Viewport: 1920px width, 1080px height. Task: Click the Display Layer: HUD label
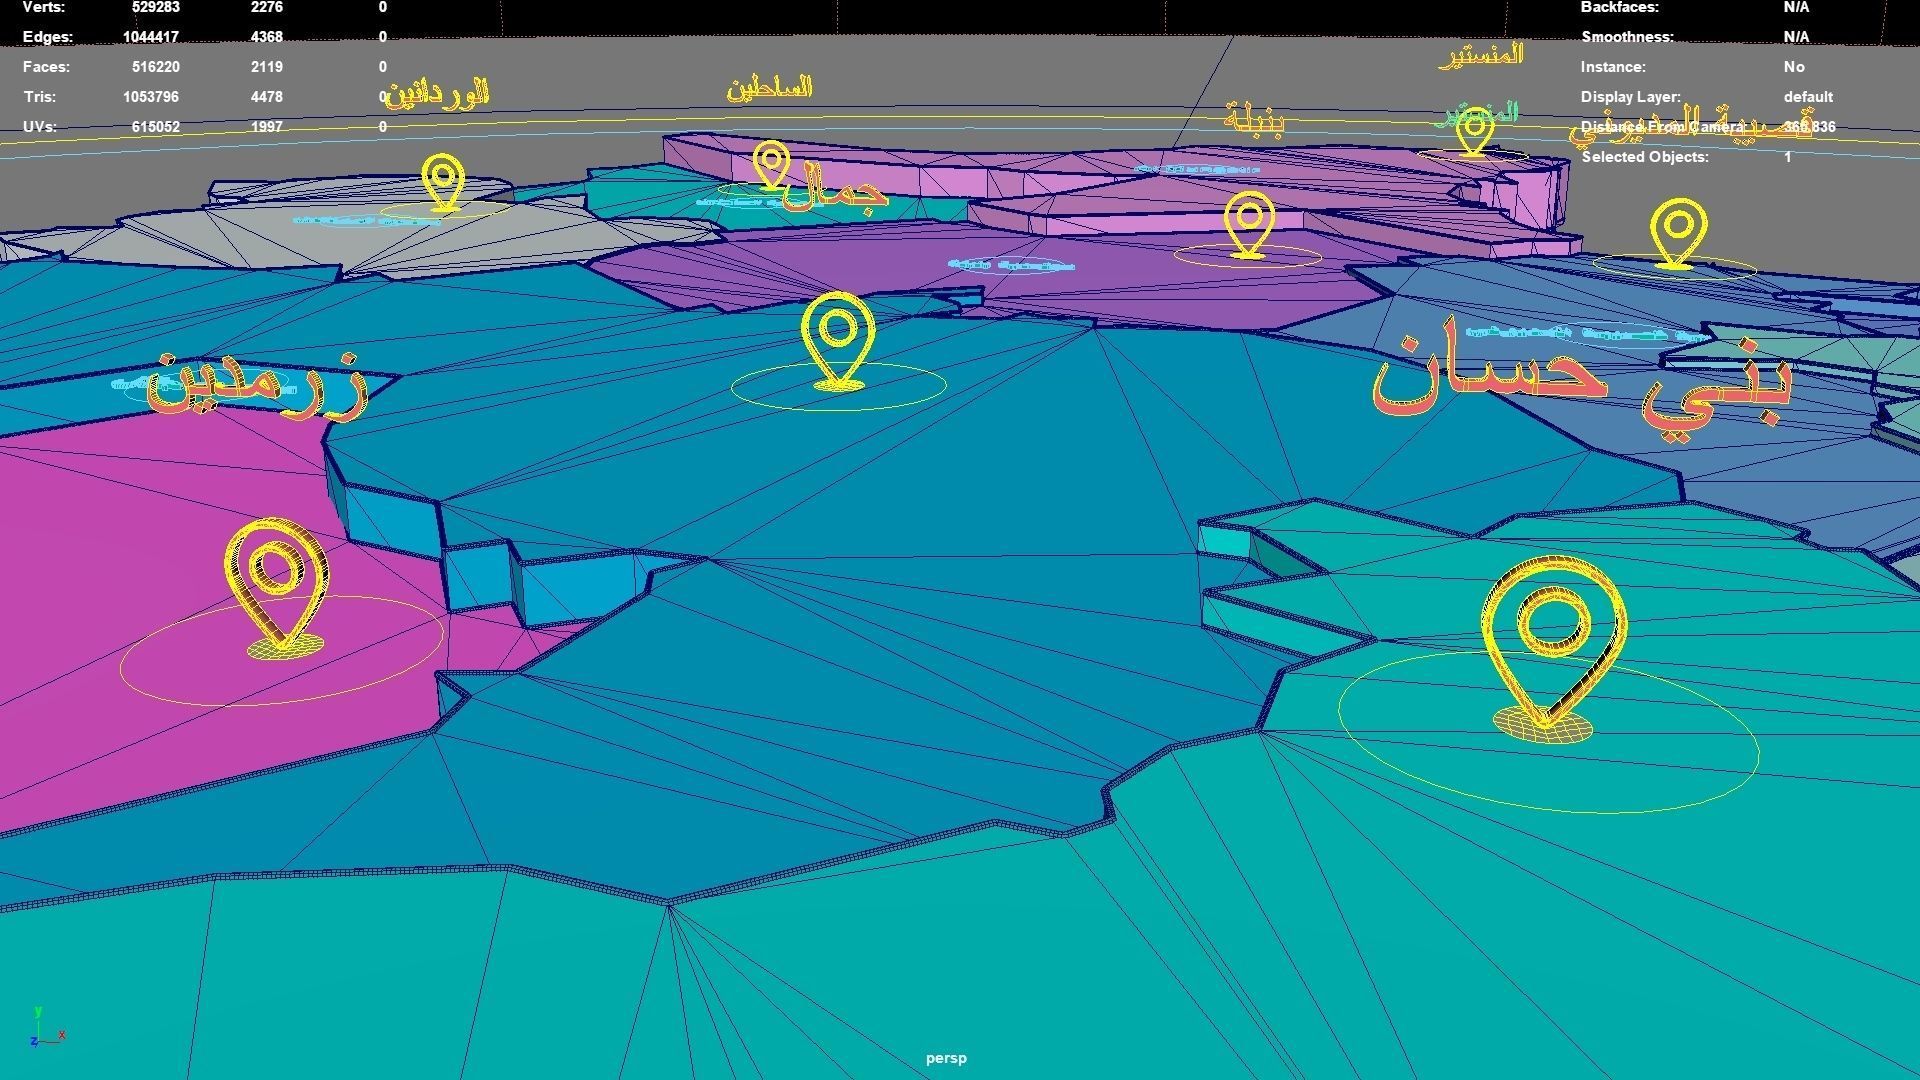(1630, 97)
